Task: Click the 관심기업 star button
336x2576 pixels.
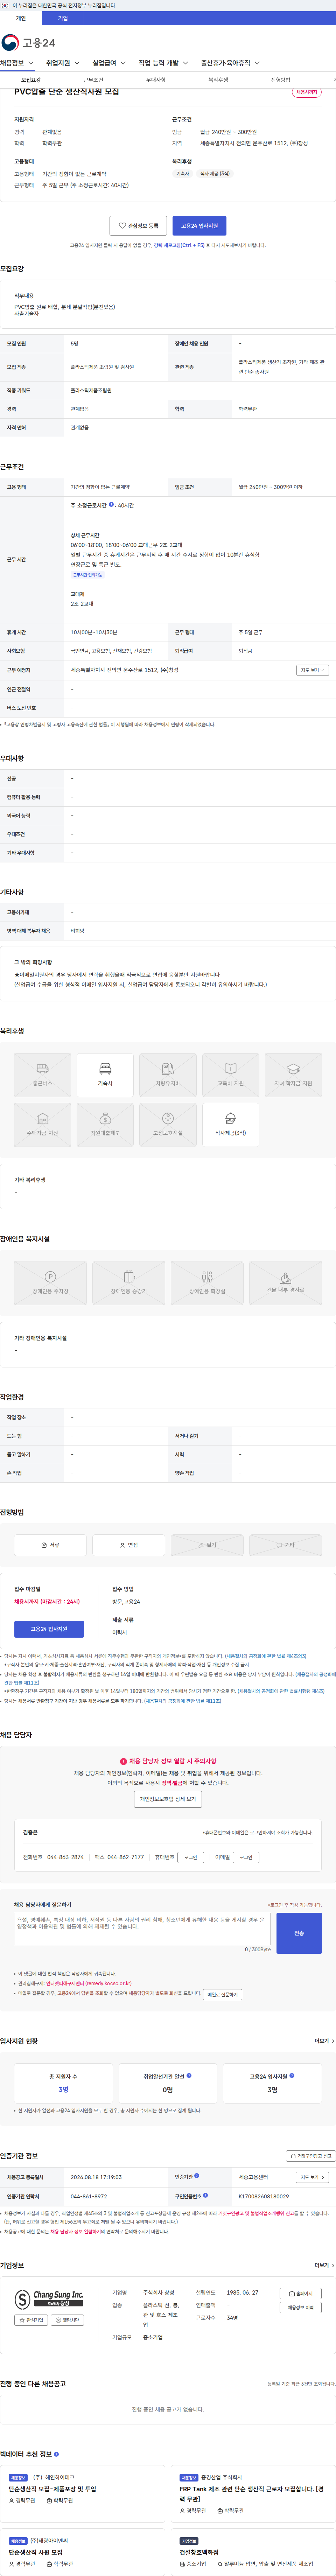Action: (32, 2320)
